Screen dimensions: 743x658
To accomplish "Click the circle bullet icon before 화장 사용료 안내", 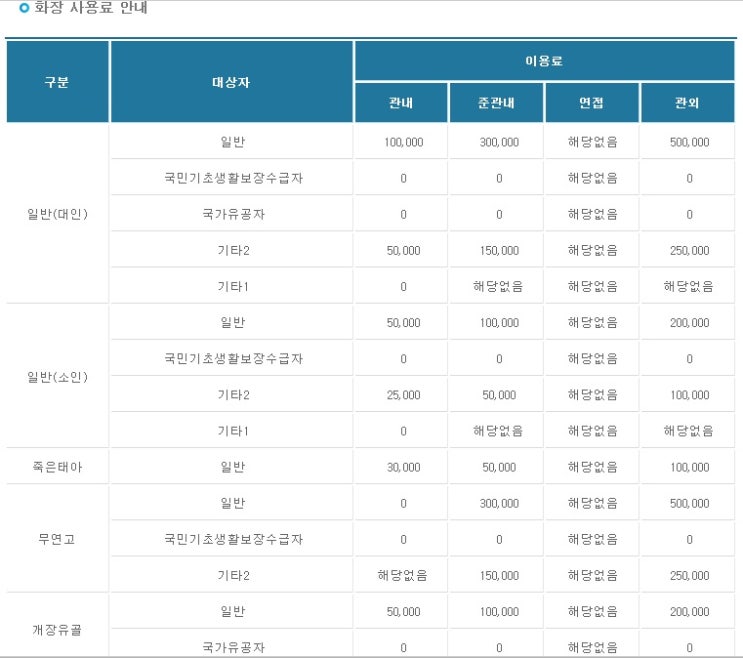I will click(x=24, y=8).
